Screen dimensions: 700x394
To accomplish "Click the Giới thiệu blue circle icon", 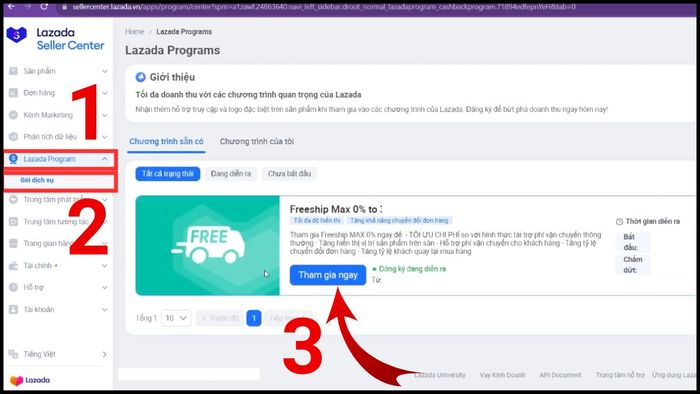I will tap(141, 77).
